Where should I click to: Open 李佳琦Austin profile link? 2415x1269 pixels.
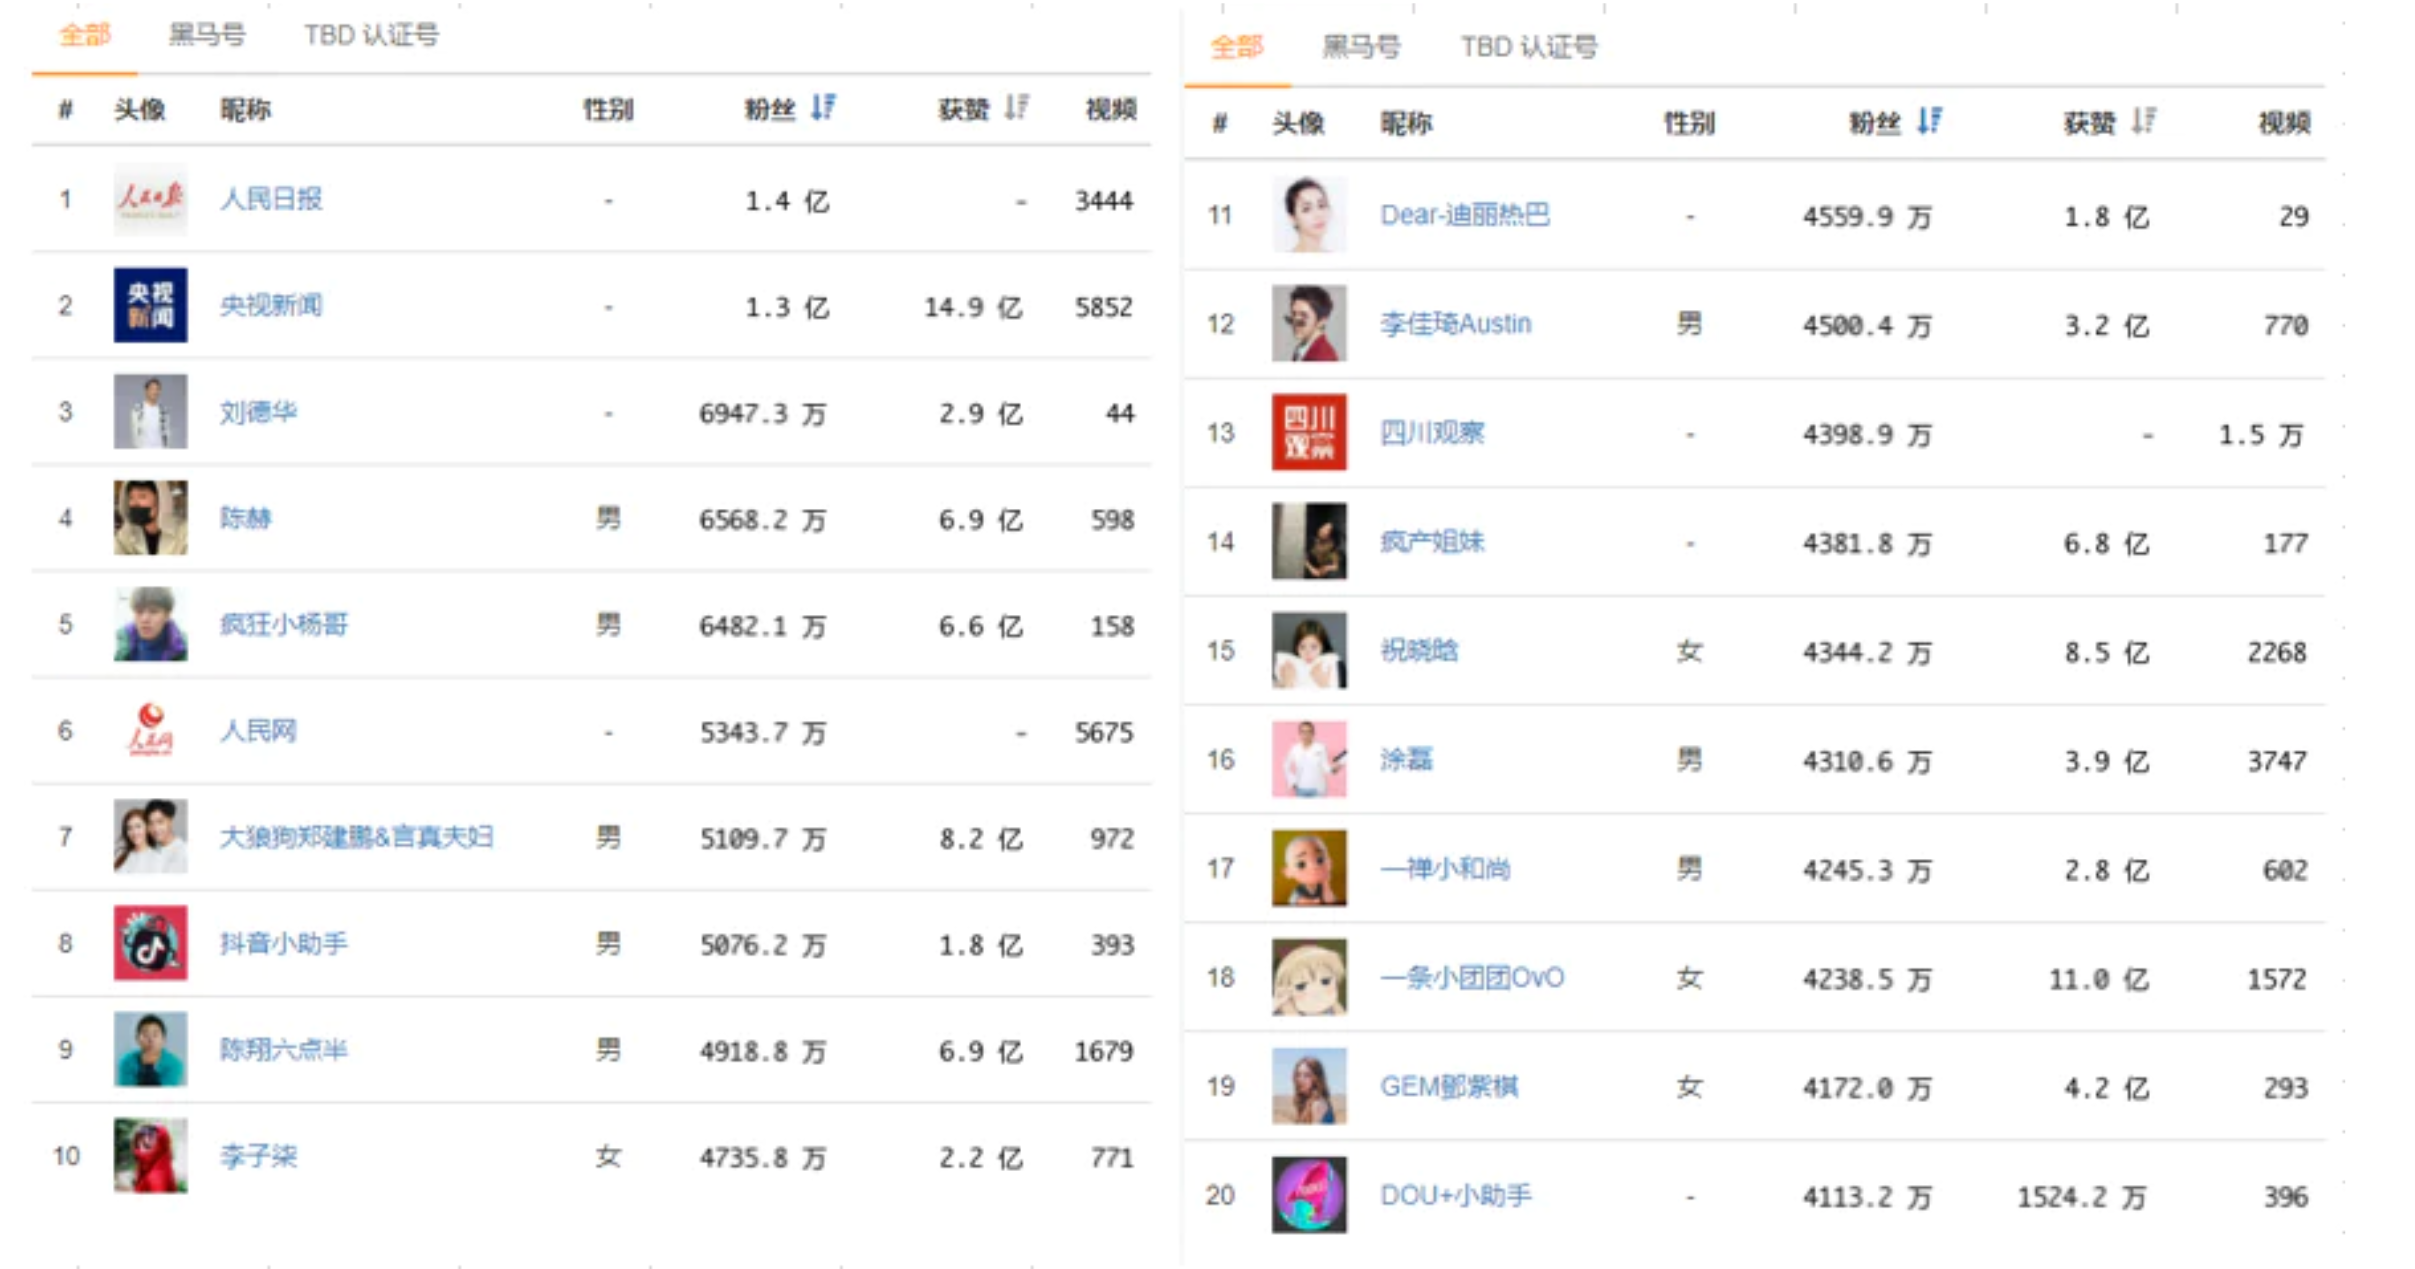click(1454, 324)
